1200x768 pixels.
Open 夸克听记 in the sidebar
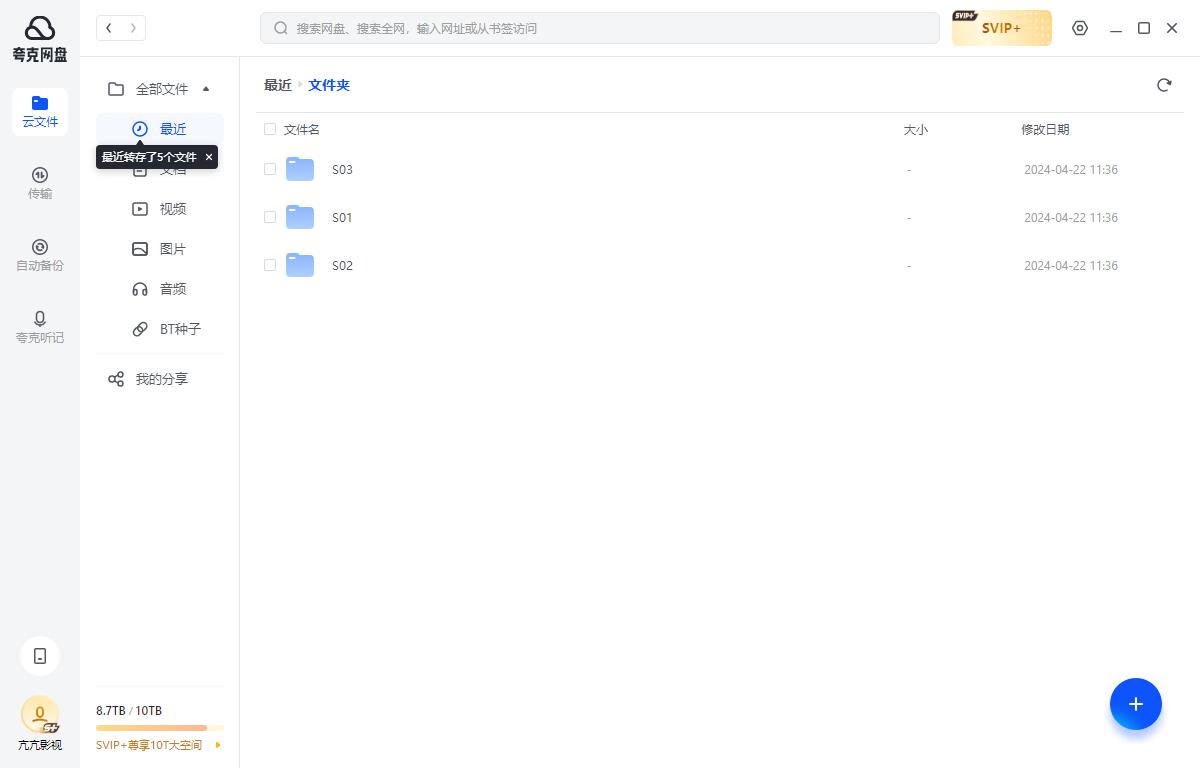point(40,327)
